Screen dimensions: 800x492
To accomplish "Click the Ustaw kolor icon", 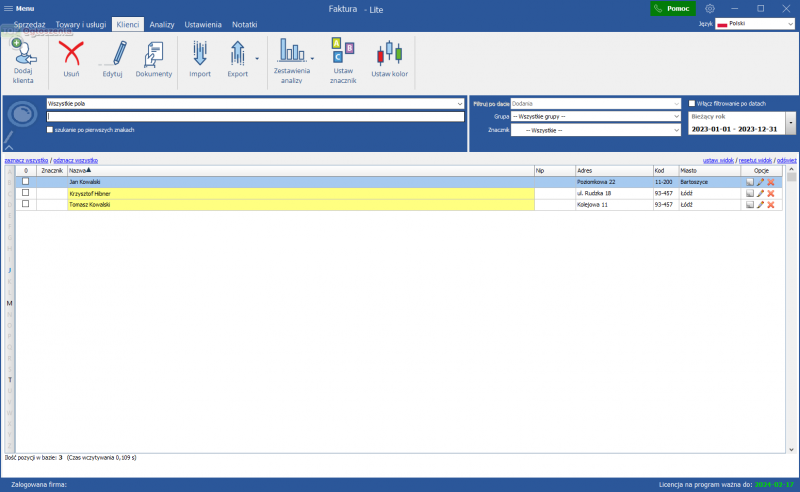I will tap(388, 54).
